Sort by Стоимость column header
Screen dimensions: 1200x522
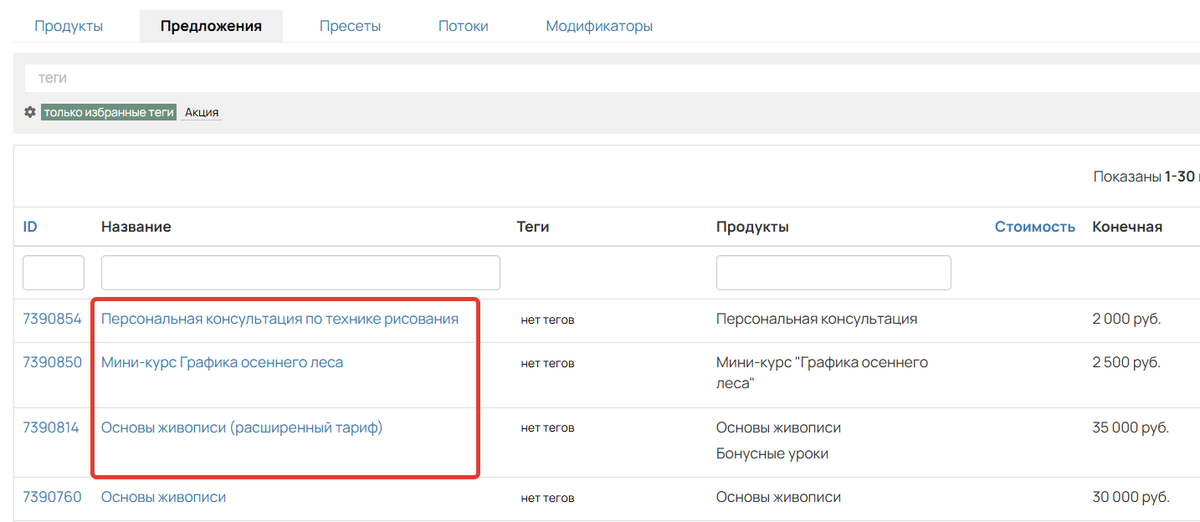1035,227
